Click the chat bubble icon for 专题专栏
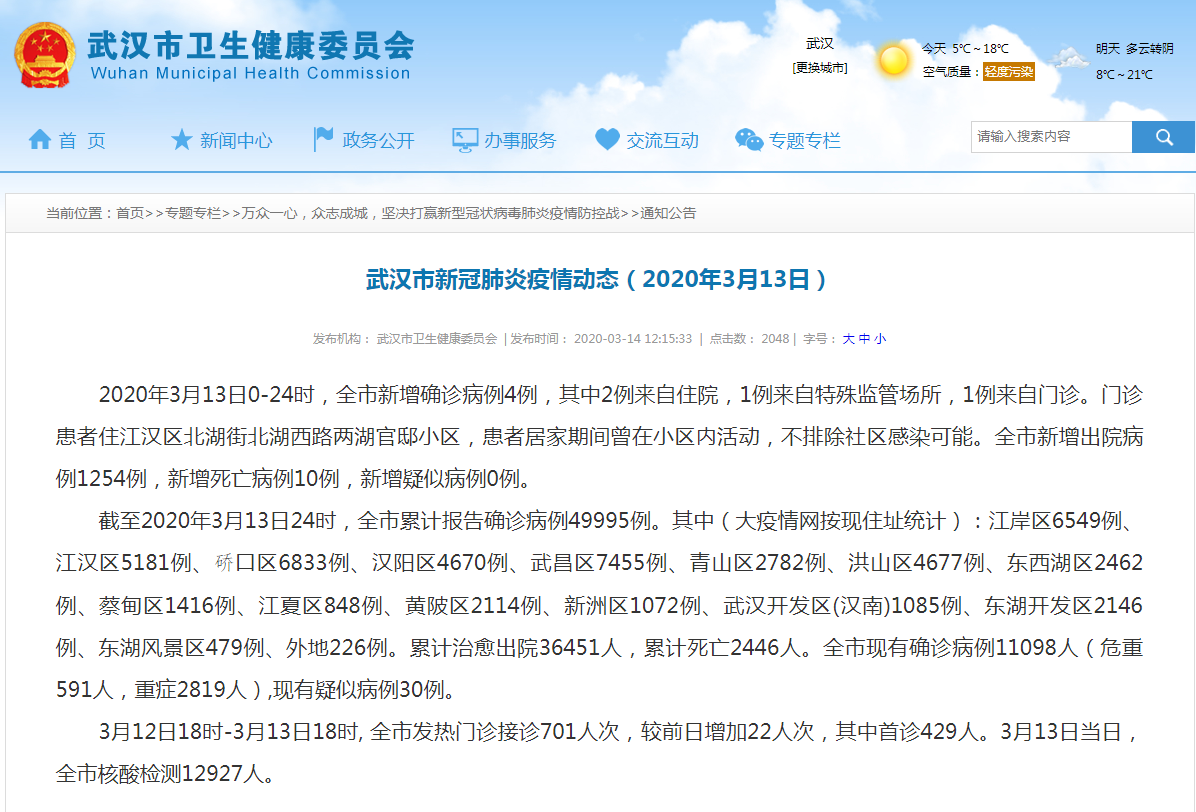Image resolution: width=1196 pixels, height=812 pixels. pos(749,140)
